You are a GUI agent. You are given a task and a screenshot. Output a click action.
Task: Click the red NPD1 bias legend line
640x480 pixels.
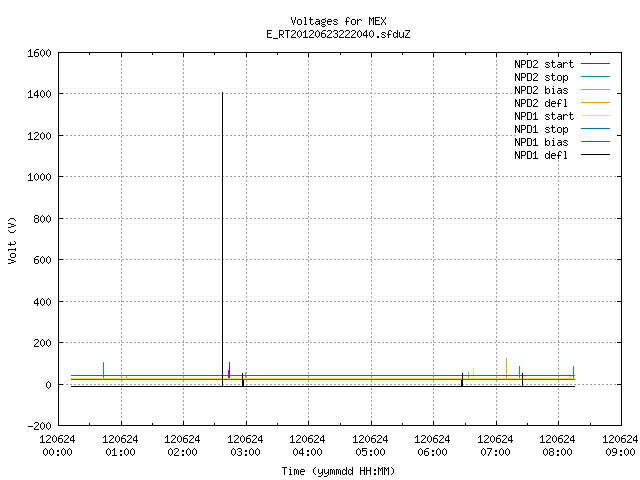pyautogui.click(x=596, y=142)
